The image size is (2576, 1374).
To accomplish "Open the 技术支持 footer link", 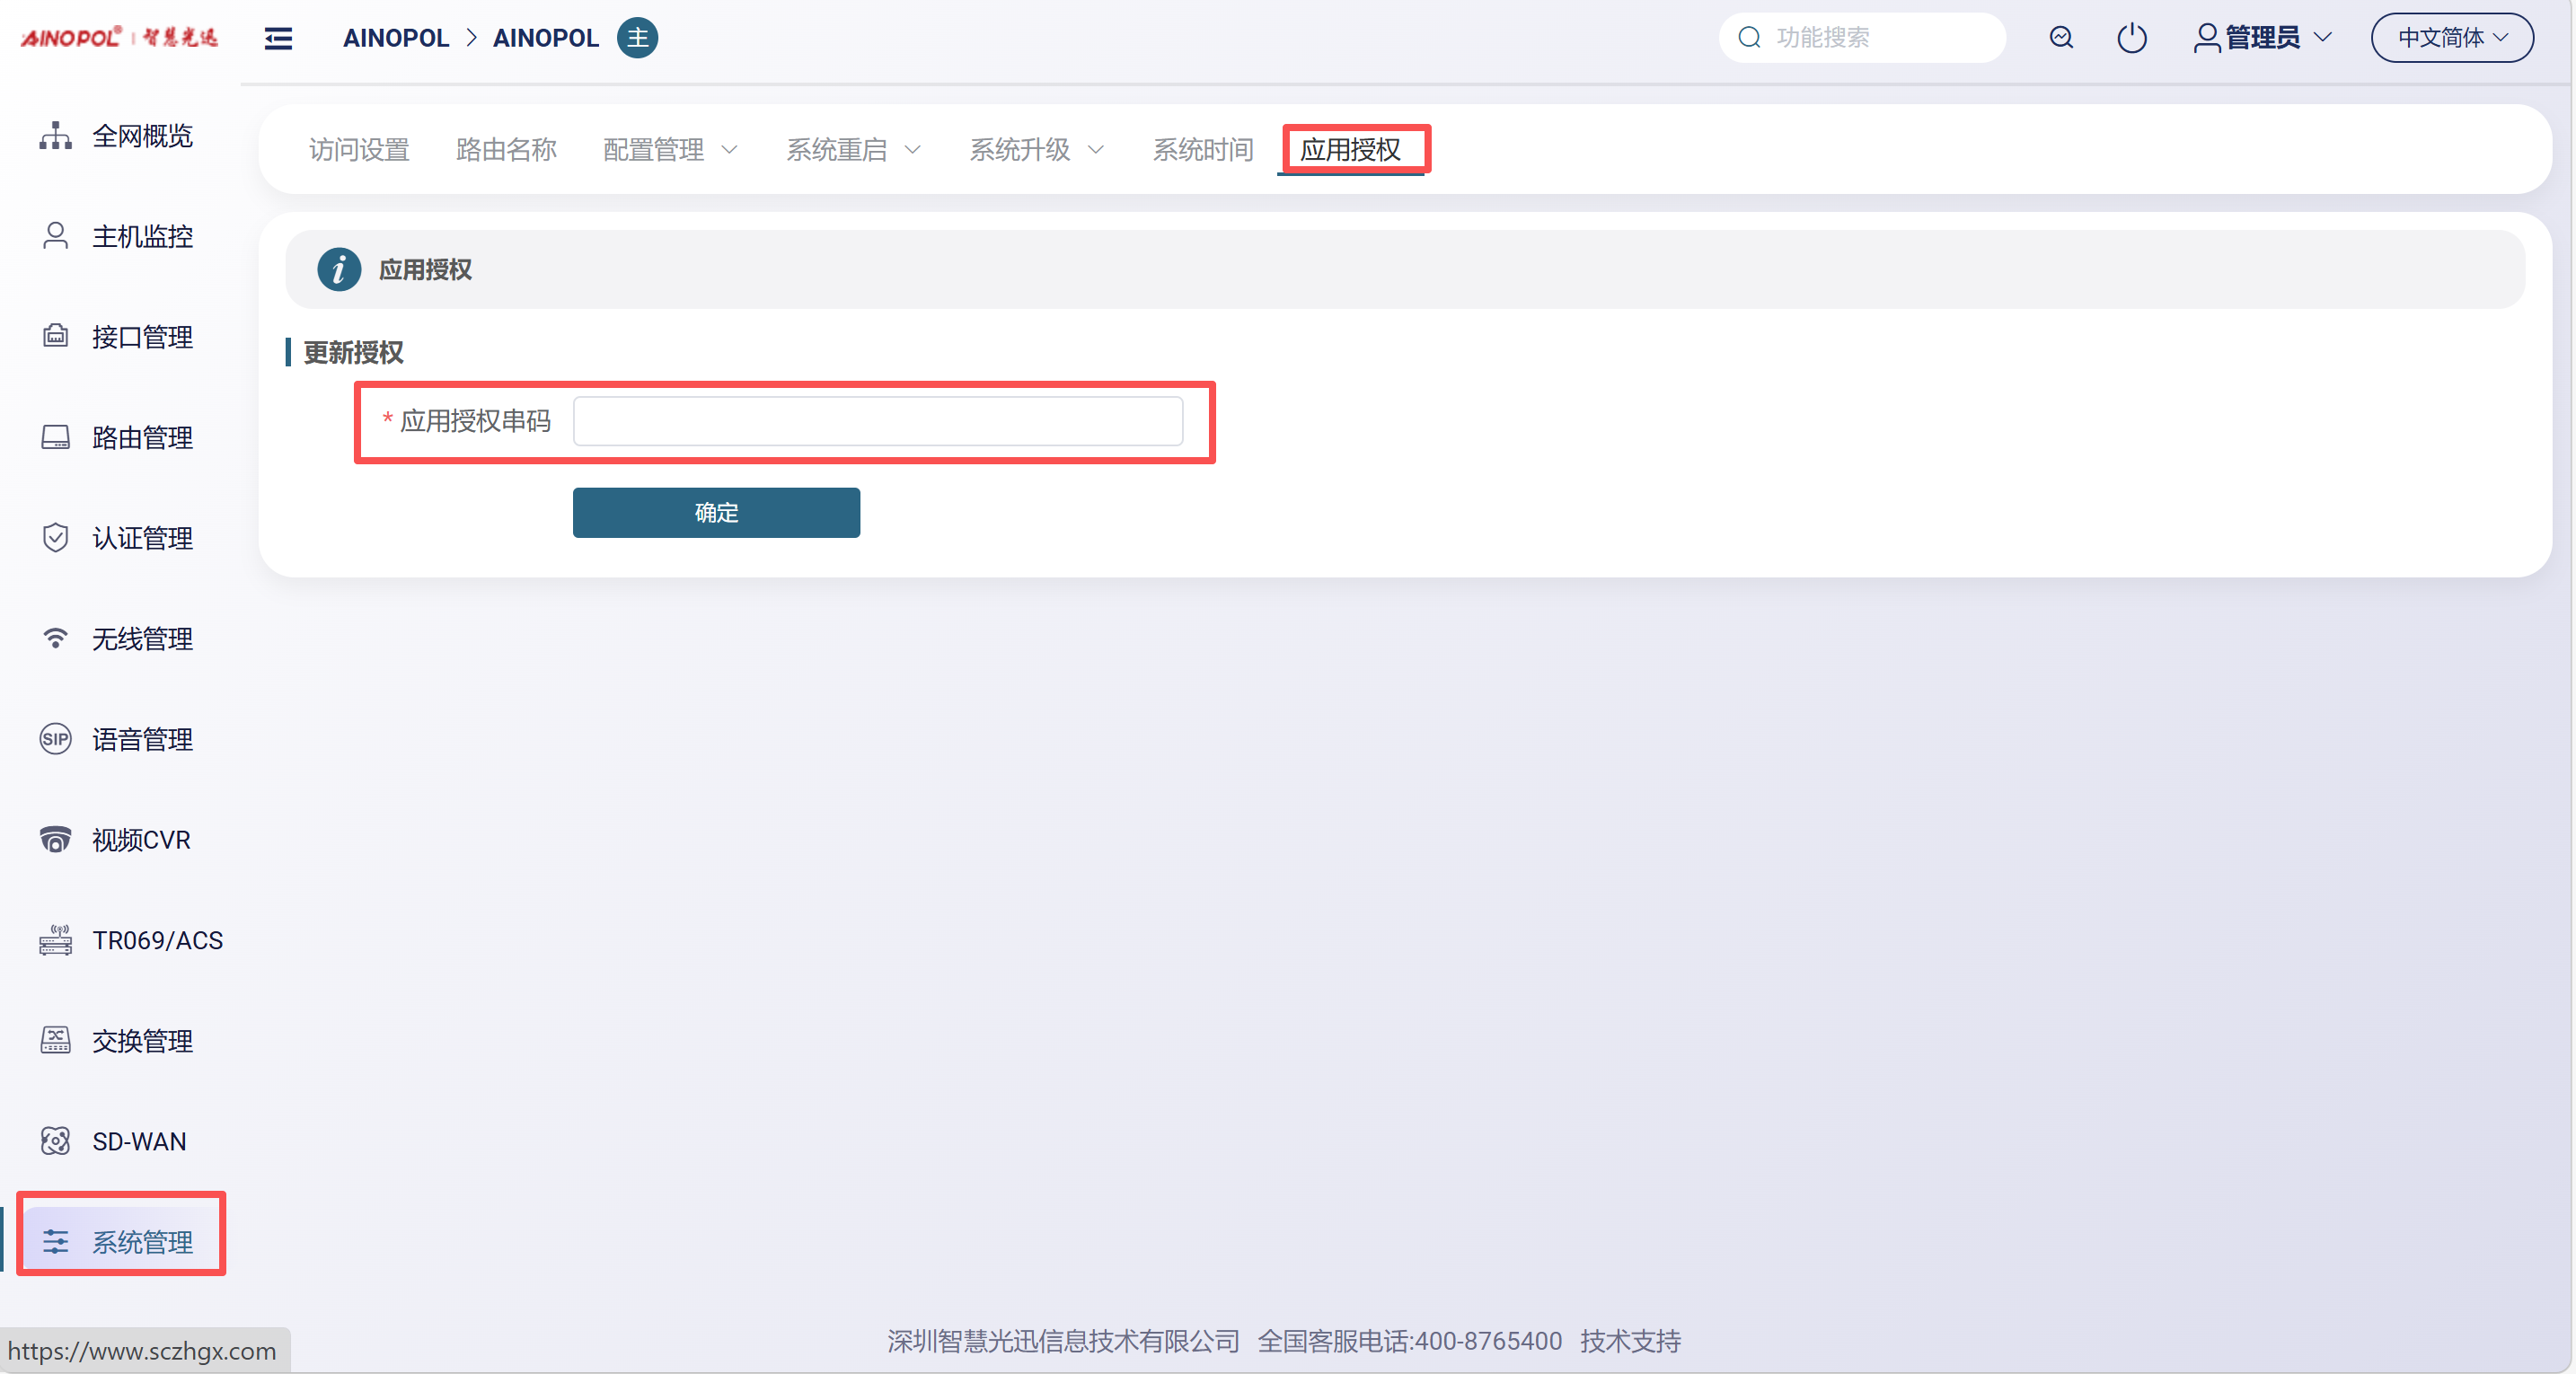I will pos(1630,1341).
